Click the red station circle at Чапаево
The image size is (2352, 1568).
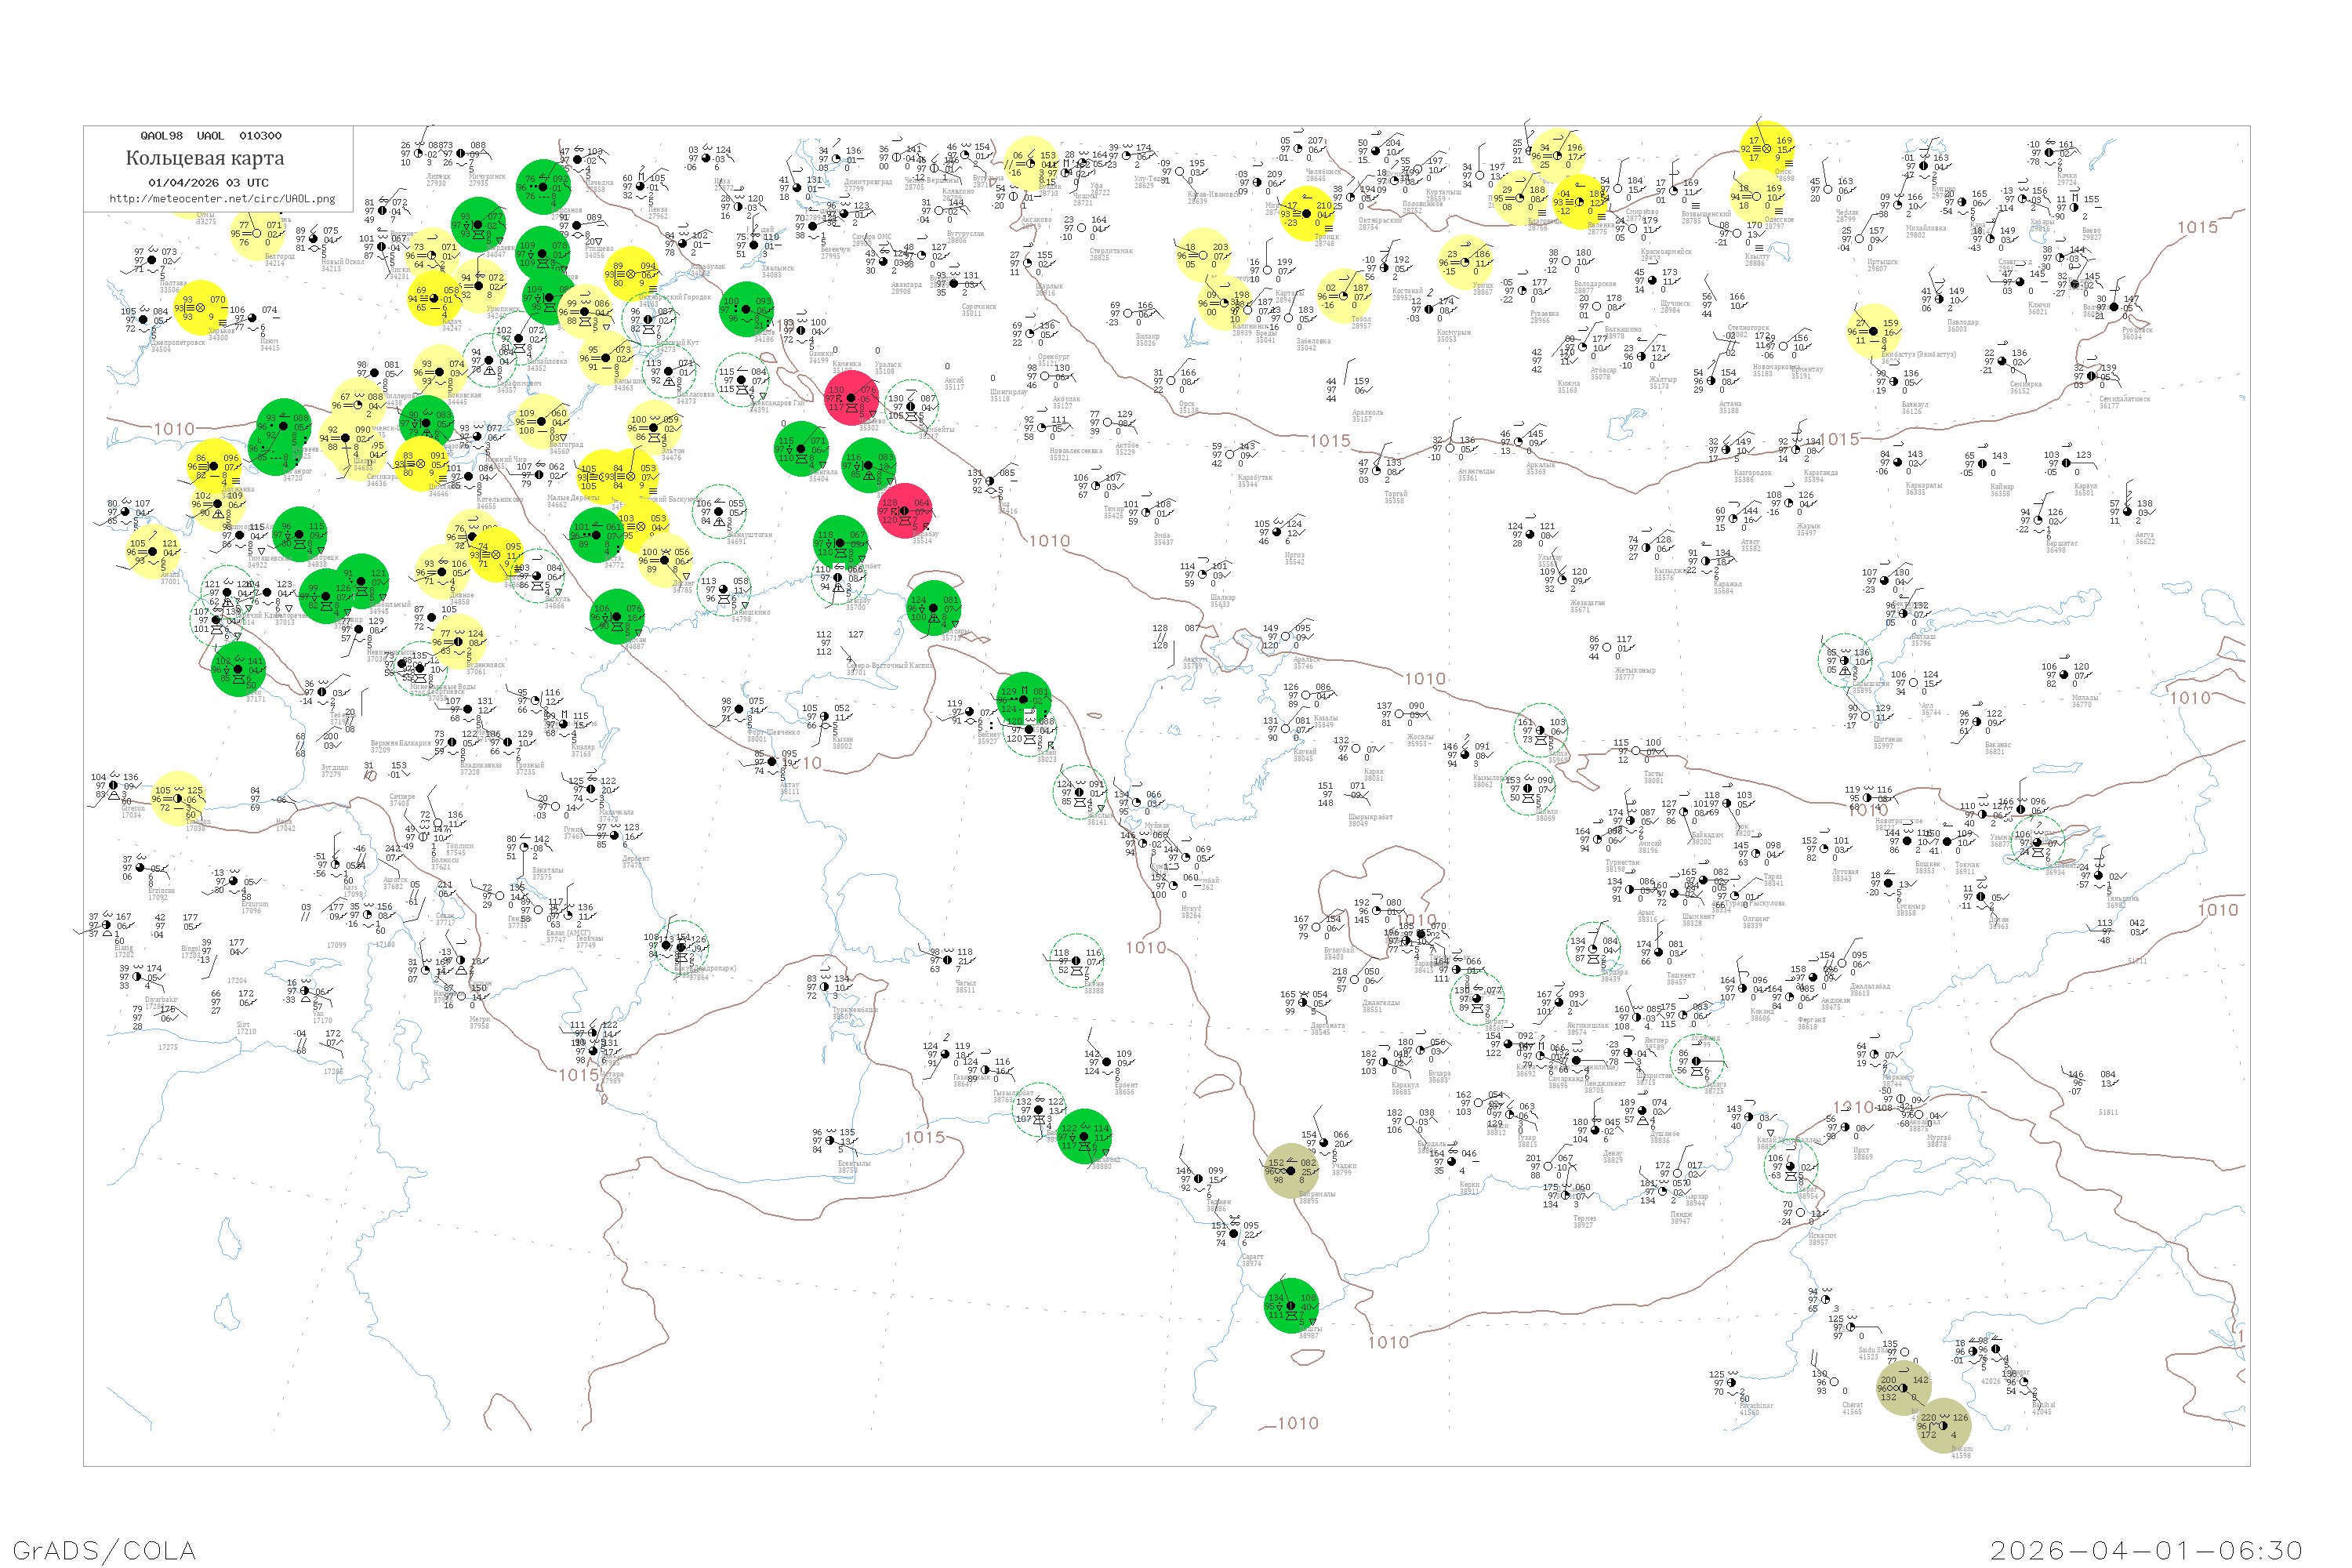[x=851, y=398]
